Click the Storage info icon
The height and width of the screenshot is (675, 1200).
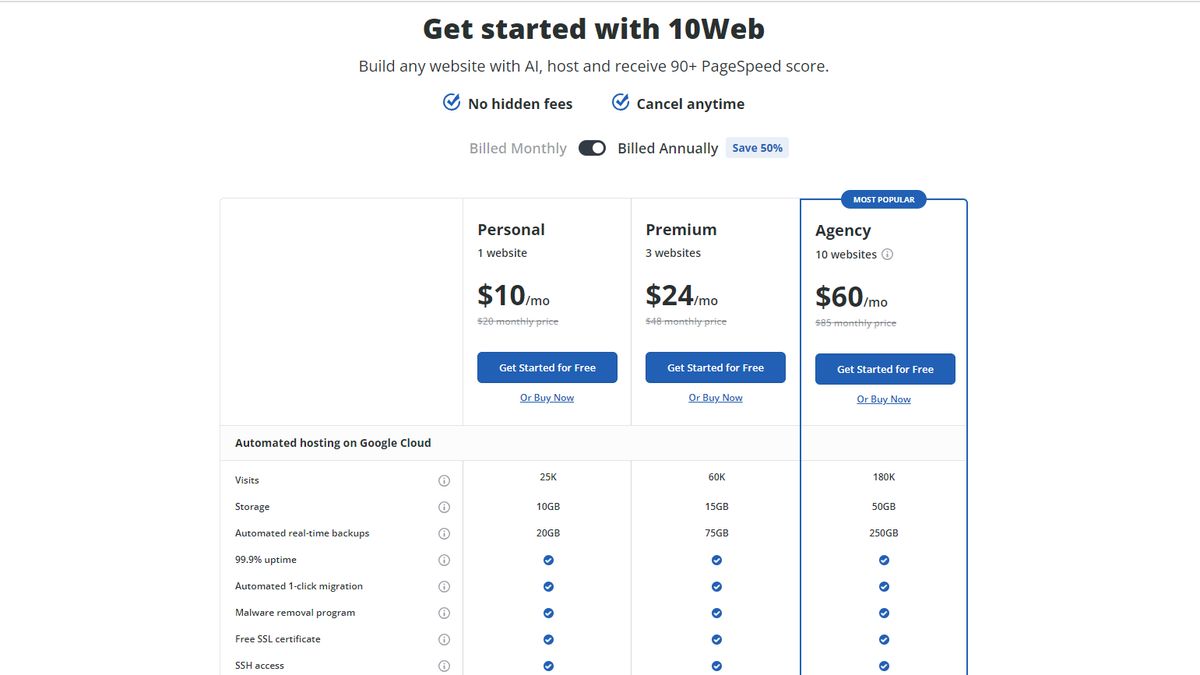click(x=443, y=507)
